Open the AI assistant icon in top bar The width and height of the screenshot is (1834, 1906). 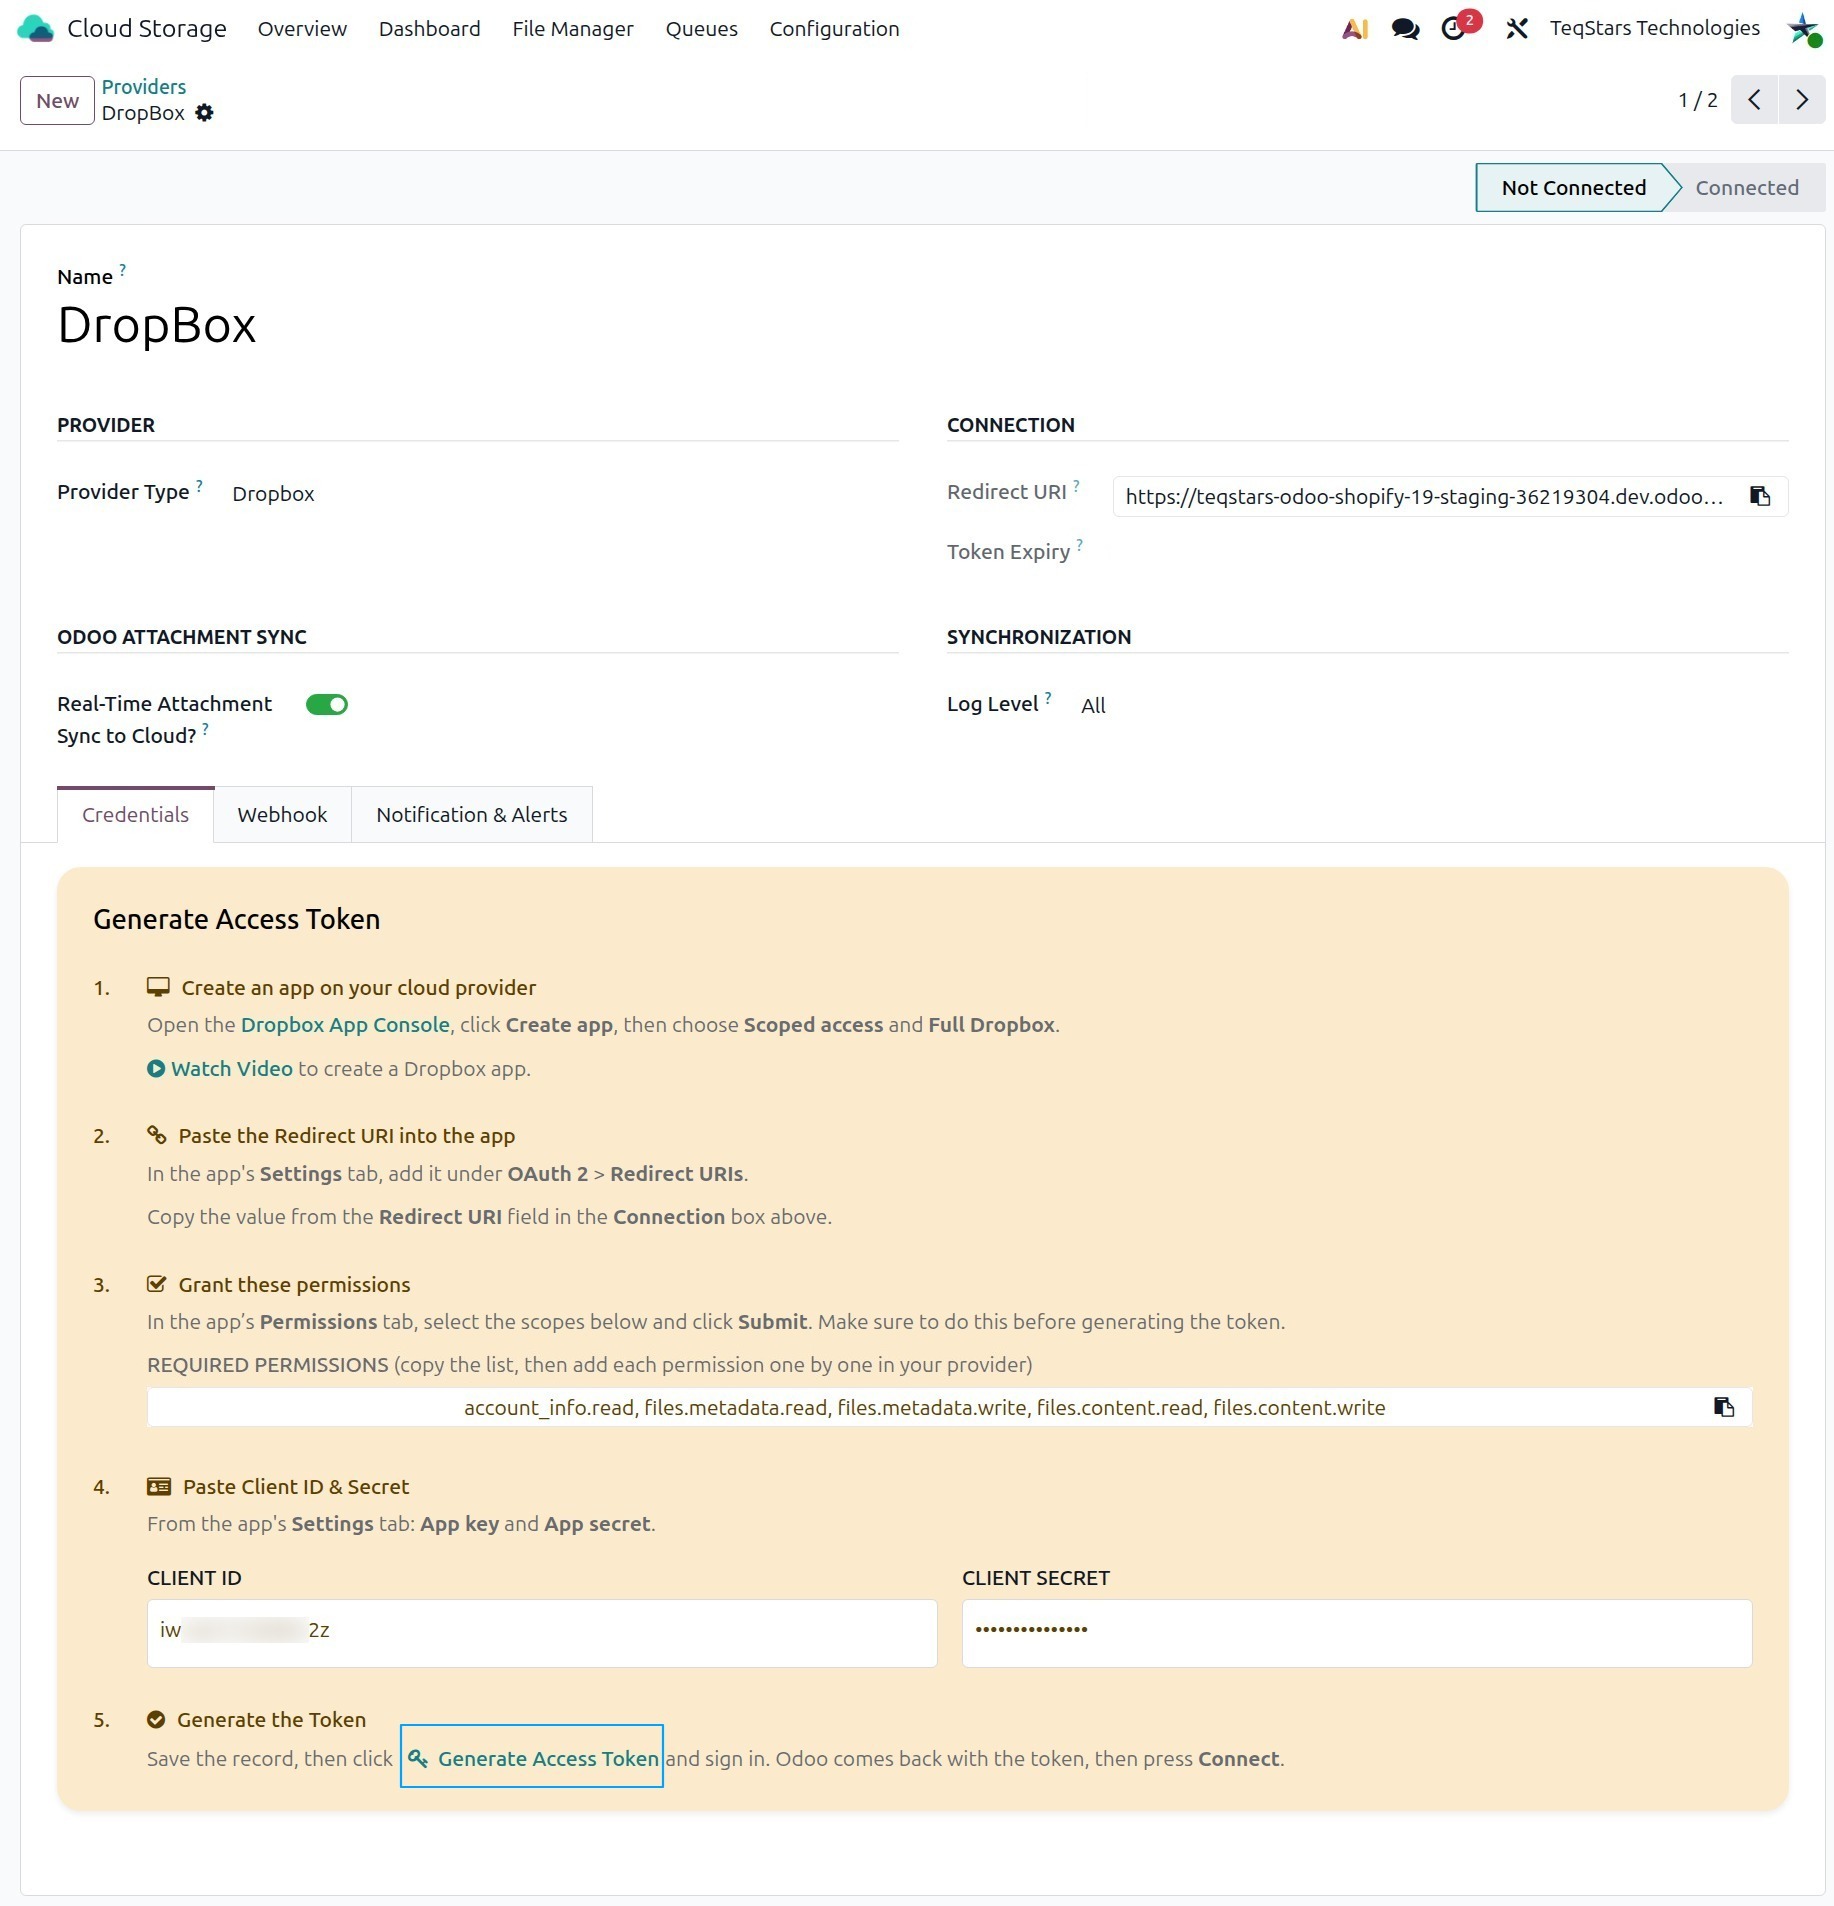tap(1355, 29)
